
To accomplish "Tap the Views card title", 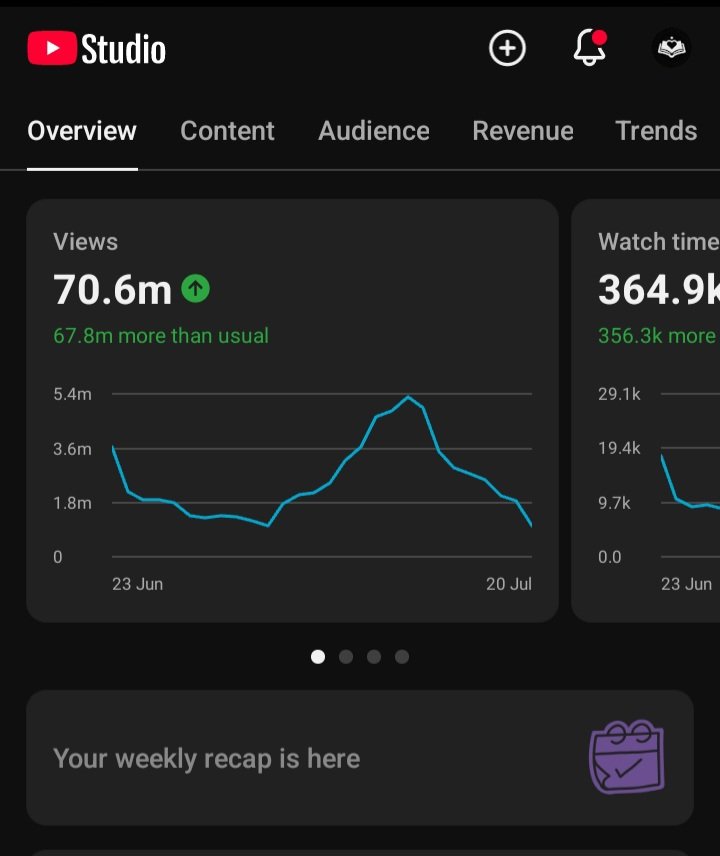I will coord(85,242).
